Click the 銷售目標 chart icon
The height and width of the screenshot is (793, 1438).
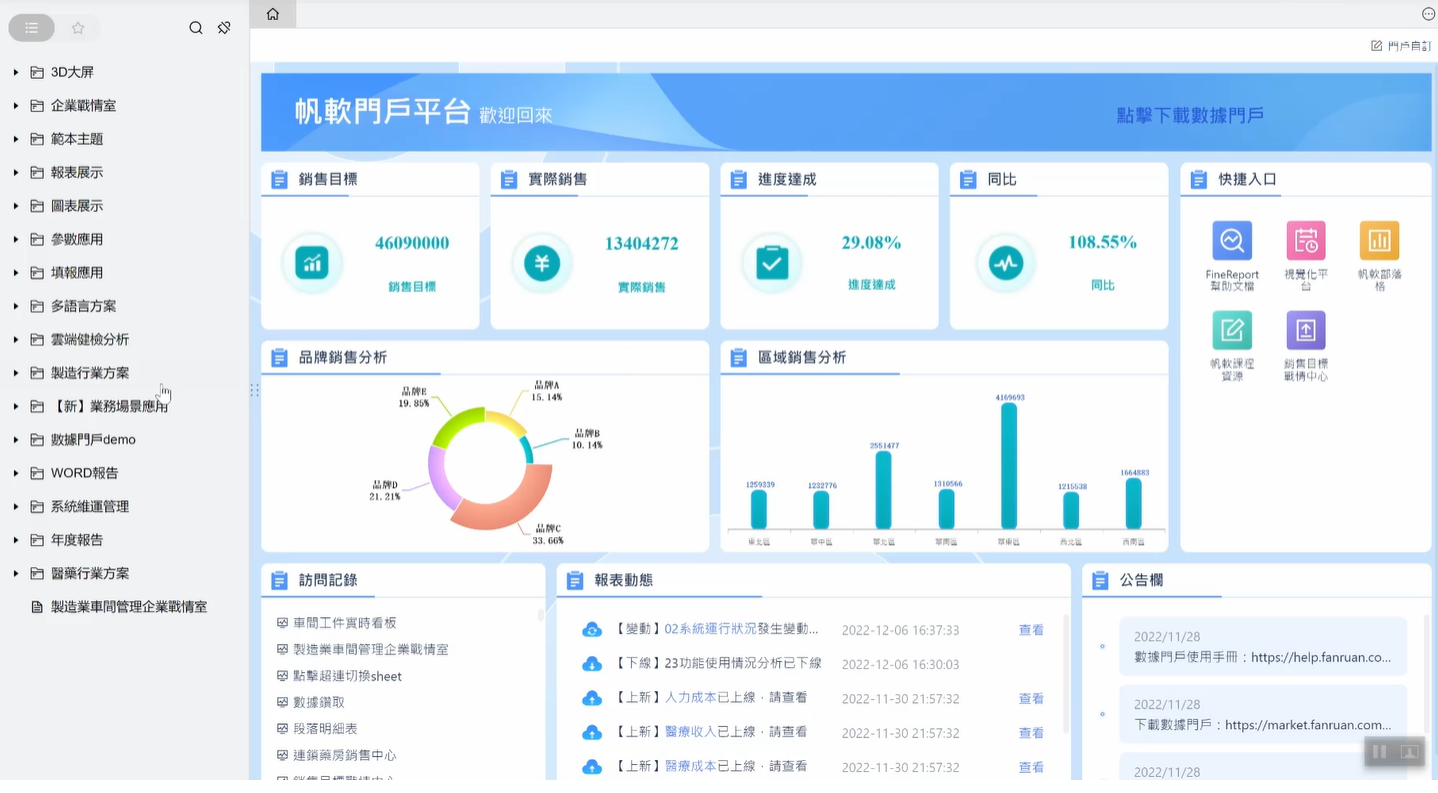click(312, 264)
